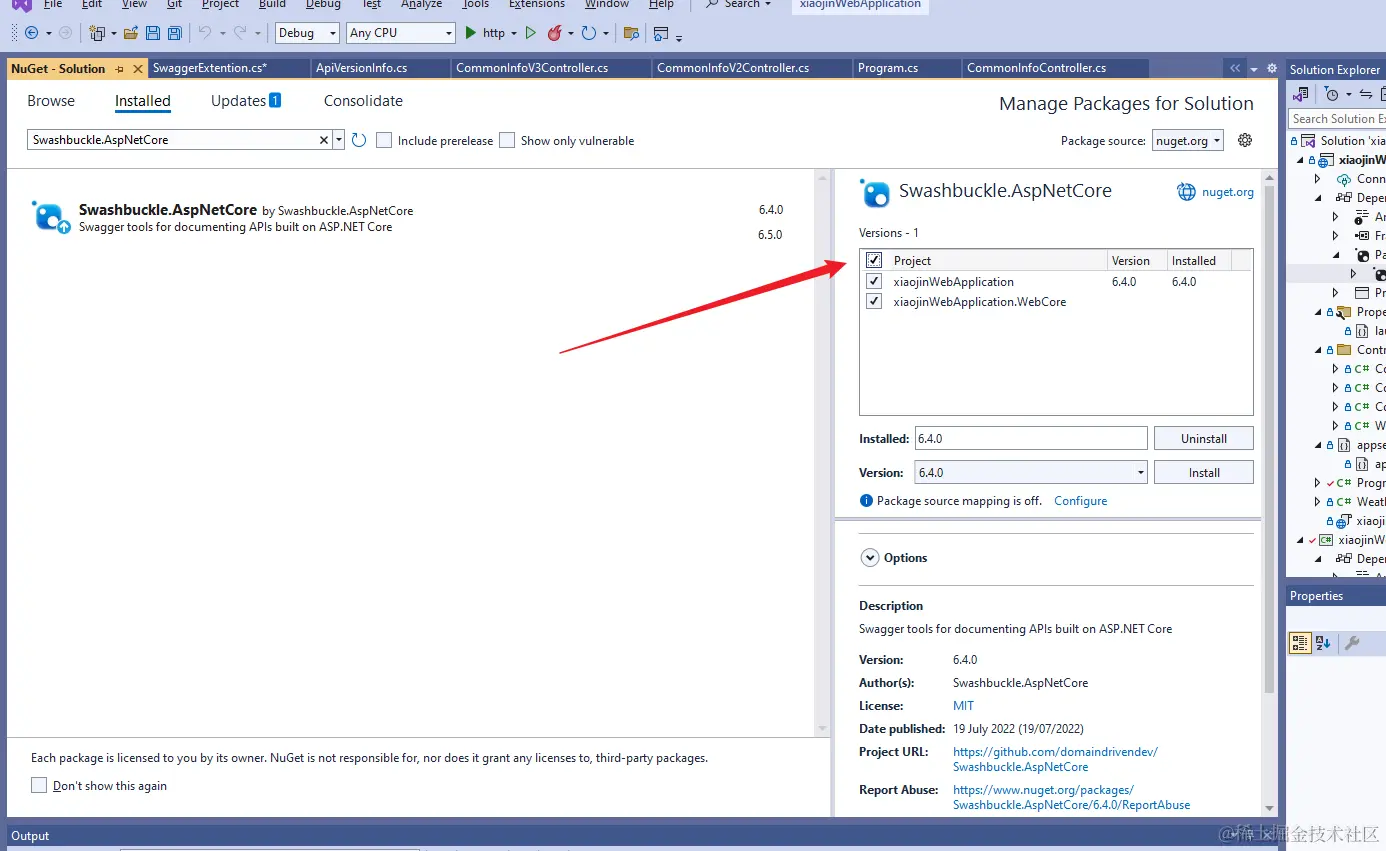Open search history dropdown beside search box
Viewport: 1386px width, 851px height.
(x=339, y=140)
